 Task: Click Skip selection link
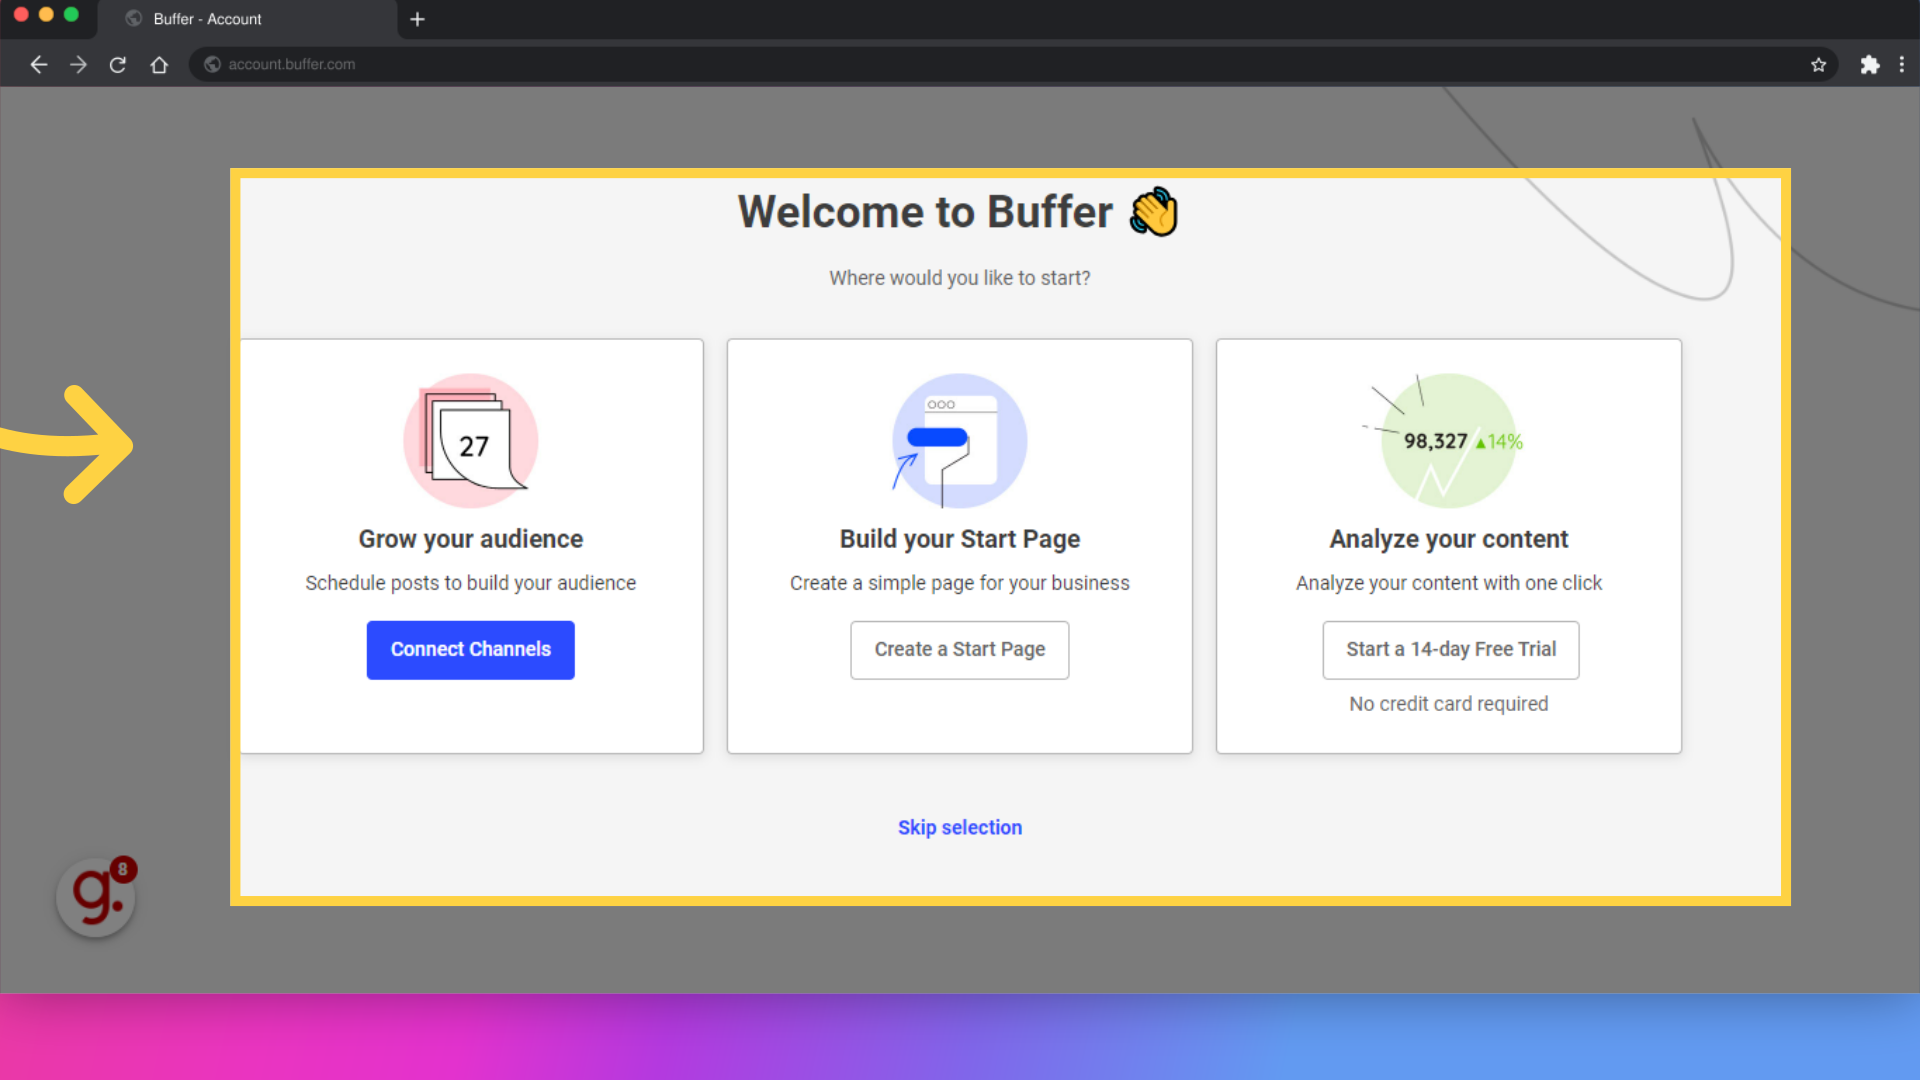tap(960, 827)
